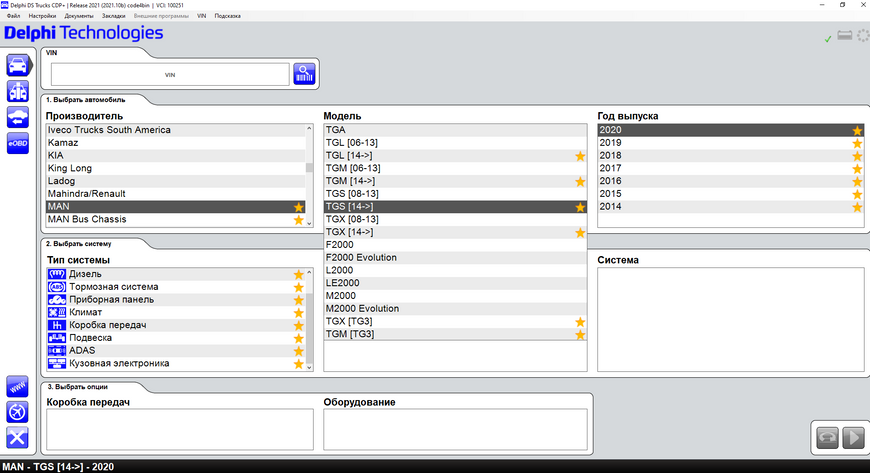
Task: Toggle the favorite star on MAN Bus Chassis
Action: (299, 220)
